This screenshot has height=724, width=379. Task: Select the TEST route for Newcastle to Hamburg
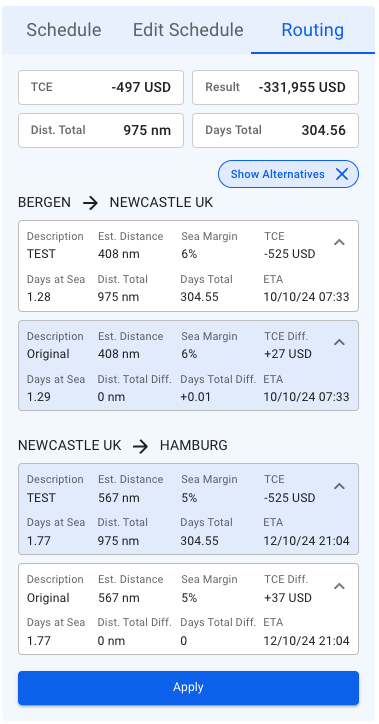pos(188,509)
